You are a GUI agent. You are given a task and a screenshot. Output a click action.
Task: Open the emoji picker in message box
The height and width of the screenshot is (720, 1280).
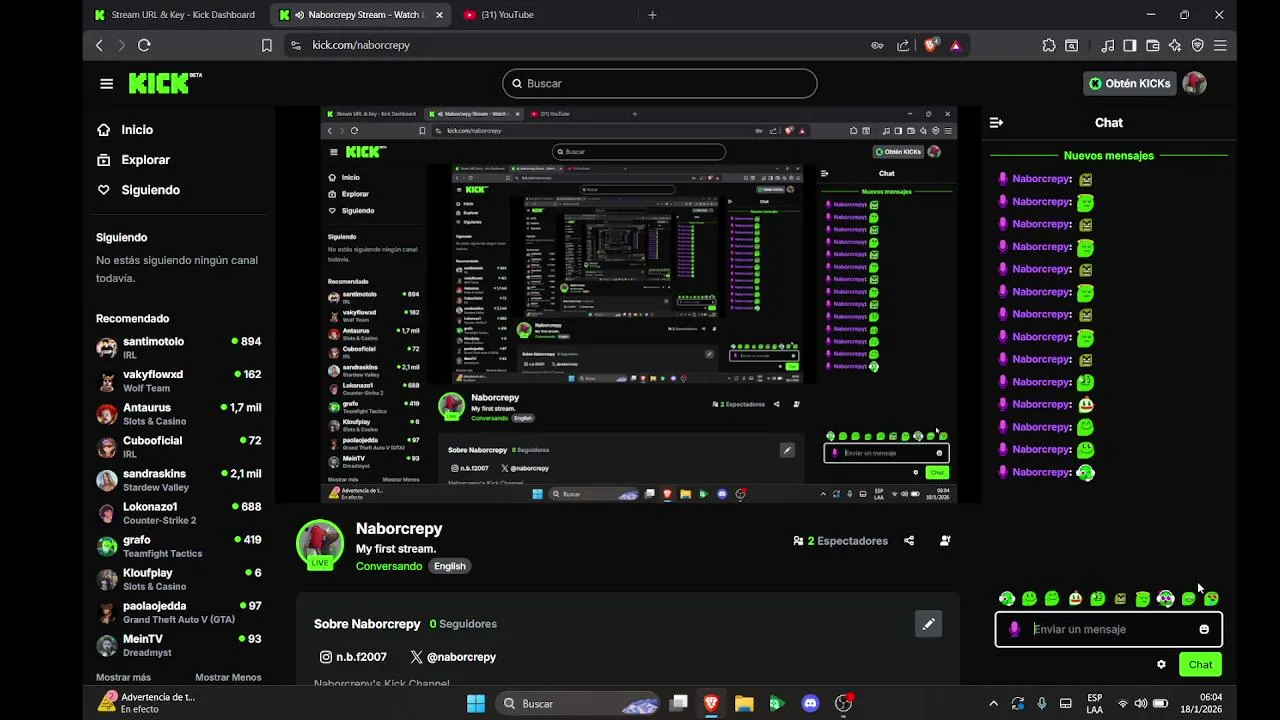point(1204,629)
